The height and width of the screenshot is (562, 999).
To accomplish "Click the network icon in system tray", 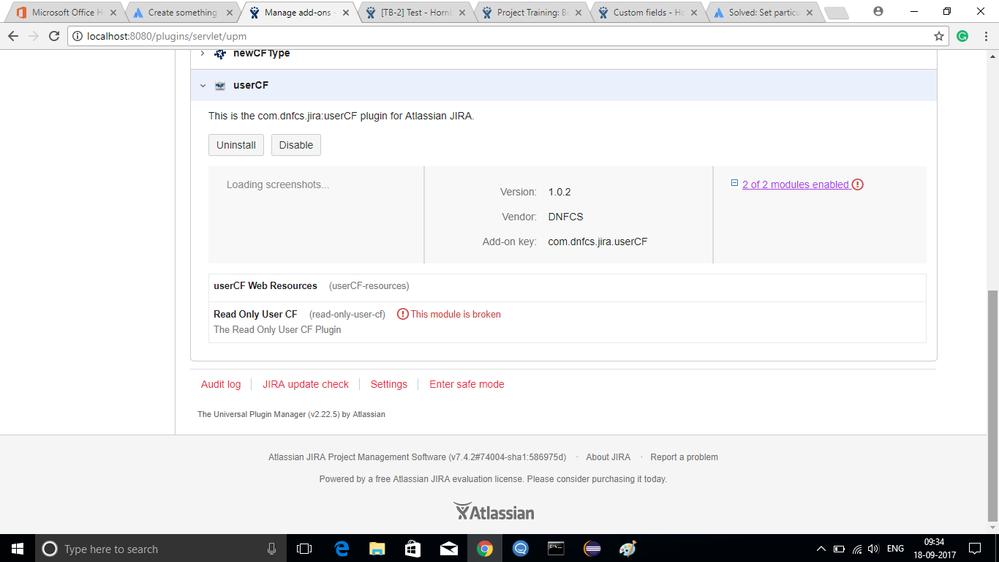I will (857, 549).
